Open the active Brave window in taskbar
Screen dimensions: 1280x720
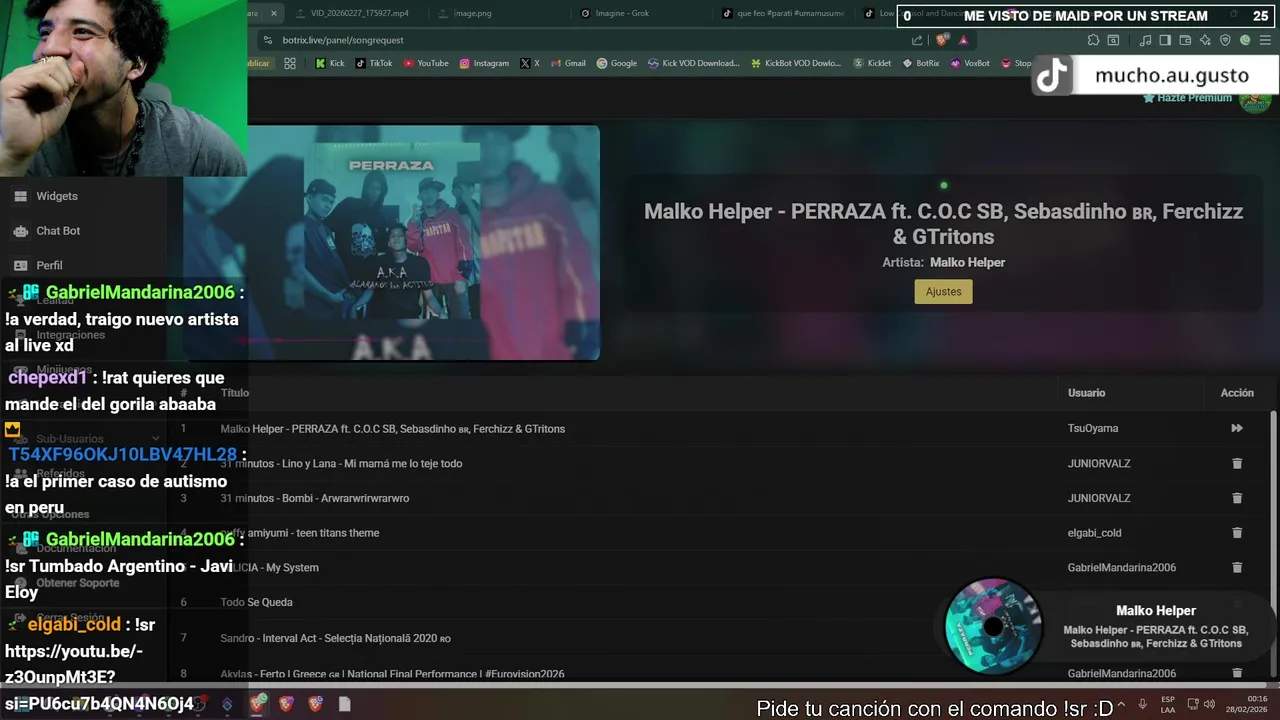pyautogui.click(x=259, y=704)
